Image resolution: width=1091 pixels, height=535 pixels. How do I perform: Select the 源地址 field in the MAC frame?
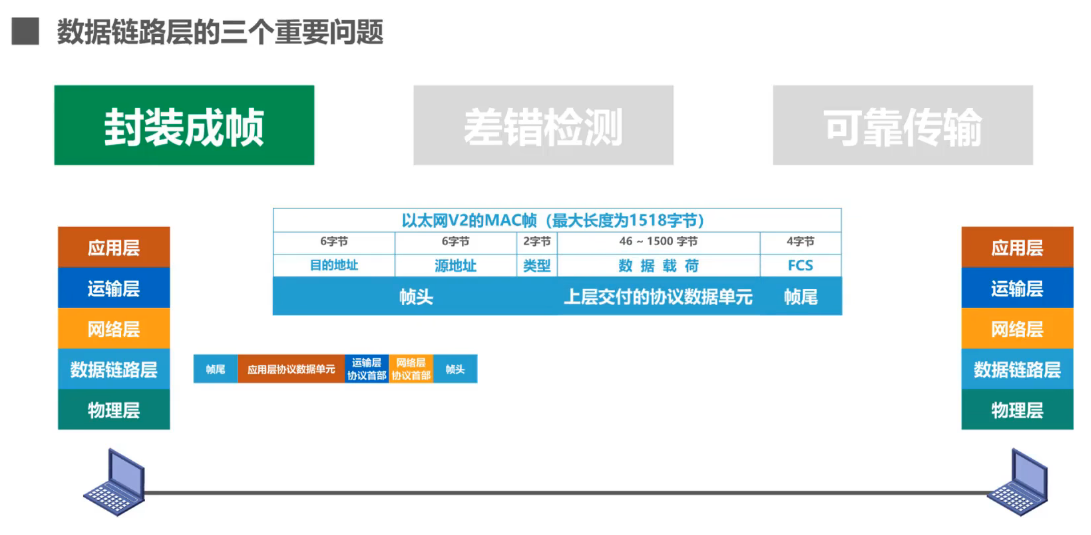pos(456,266)
